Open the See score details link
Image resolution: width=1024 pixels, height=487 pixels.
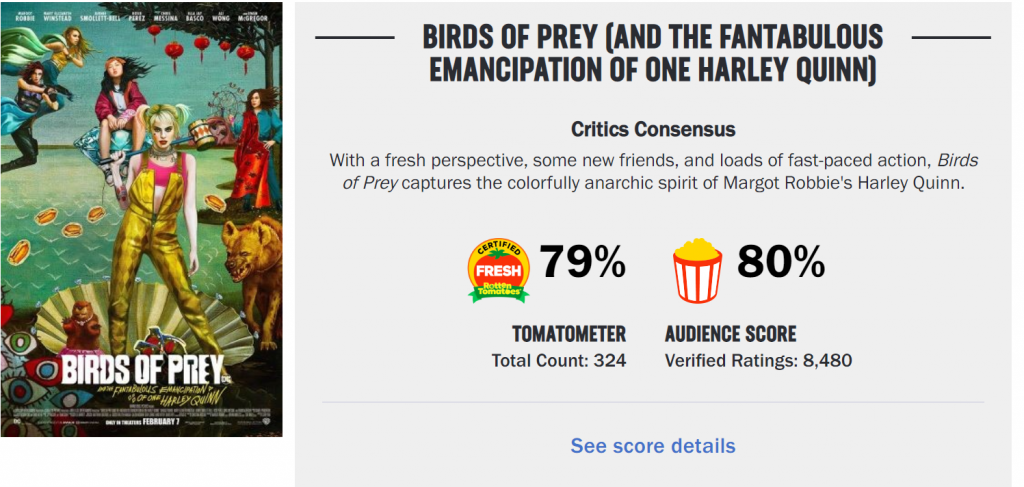(x=652, y=446)
